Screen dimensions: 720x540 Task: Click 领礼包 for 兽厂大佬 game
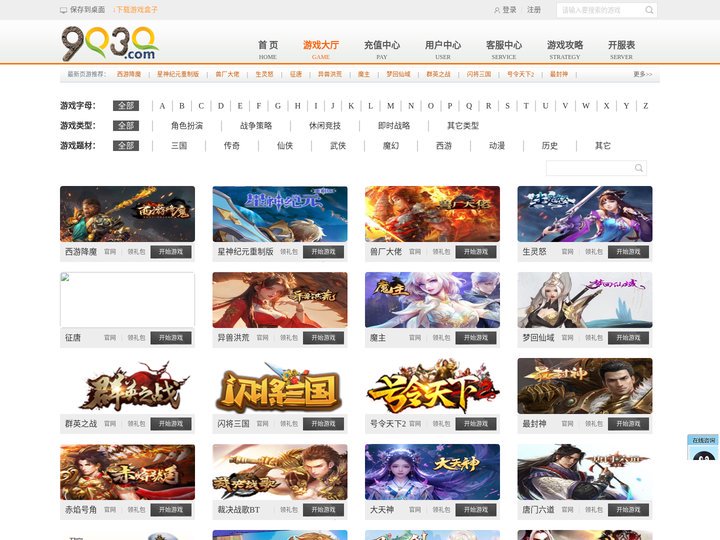441,252
